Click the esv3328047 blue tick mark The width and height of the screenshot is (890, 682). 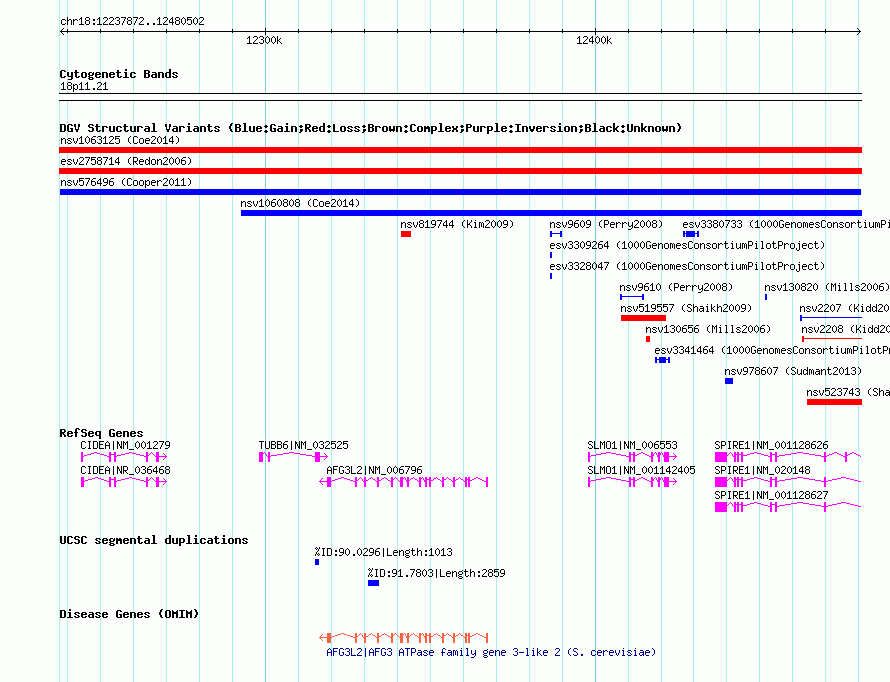(x=551, y=276)
